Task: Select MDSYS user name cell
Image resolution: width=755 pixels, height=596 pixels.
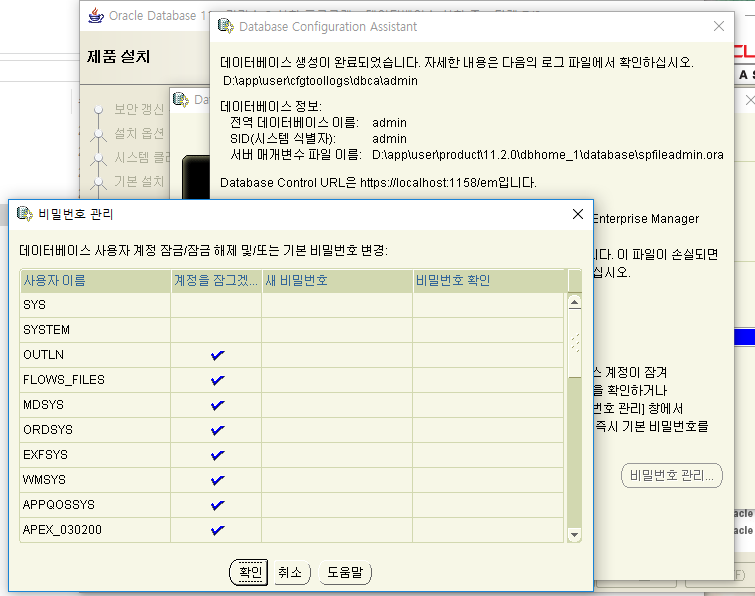Action: [95, 405]
